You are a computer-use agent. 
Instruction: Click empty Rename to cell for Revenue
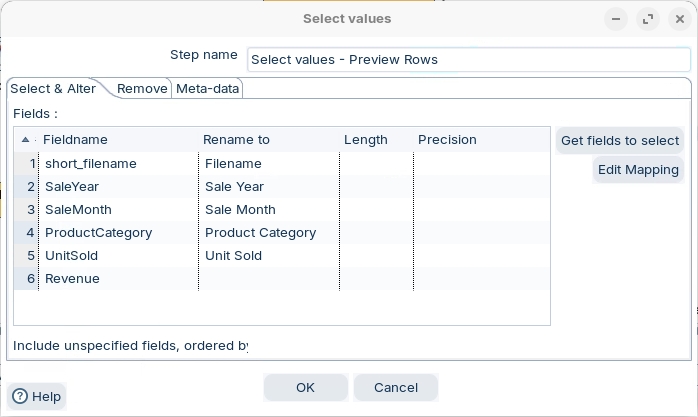coord(268,279)
